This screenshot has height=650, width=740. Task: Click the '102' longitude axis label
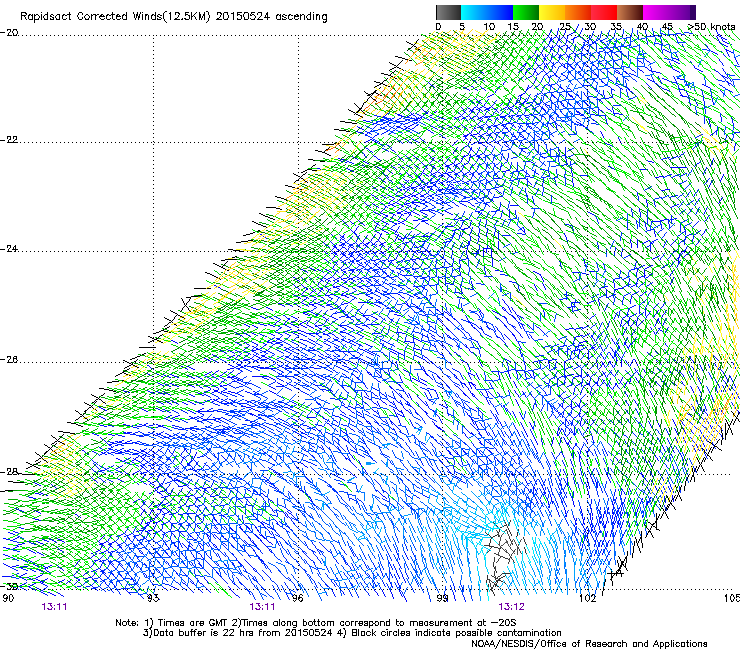588,598
